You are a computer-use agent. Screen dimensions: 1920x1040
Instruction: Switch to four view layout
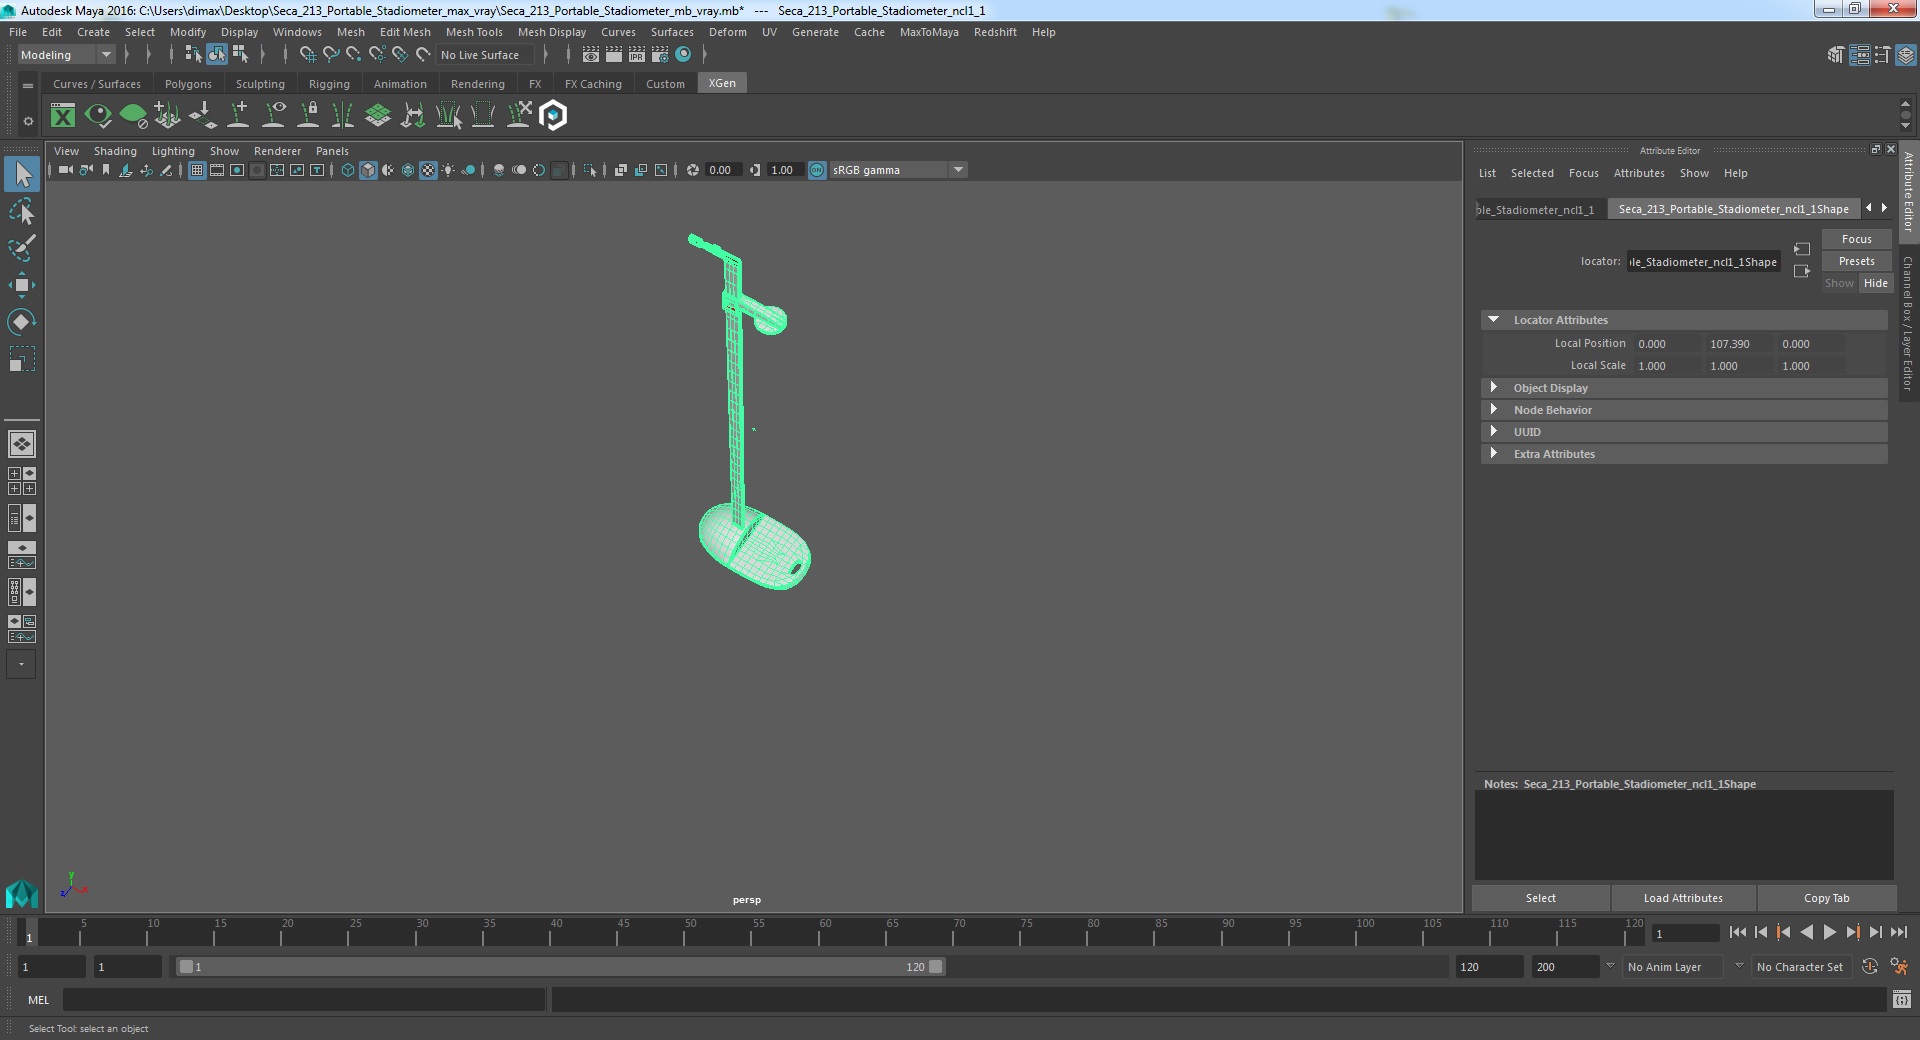tap(22, 481)
